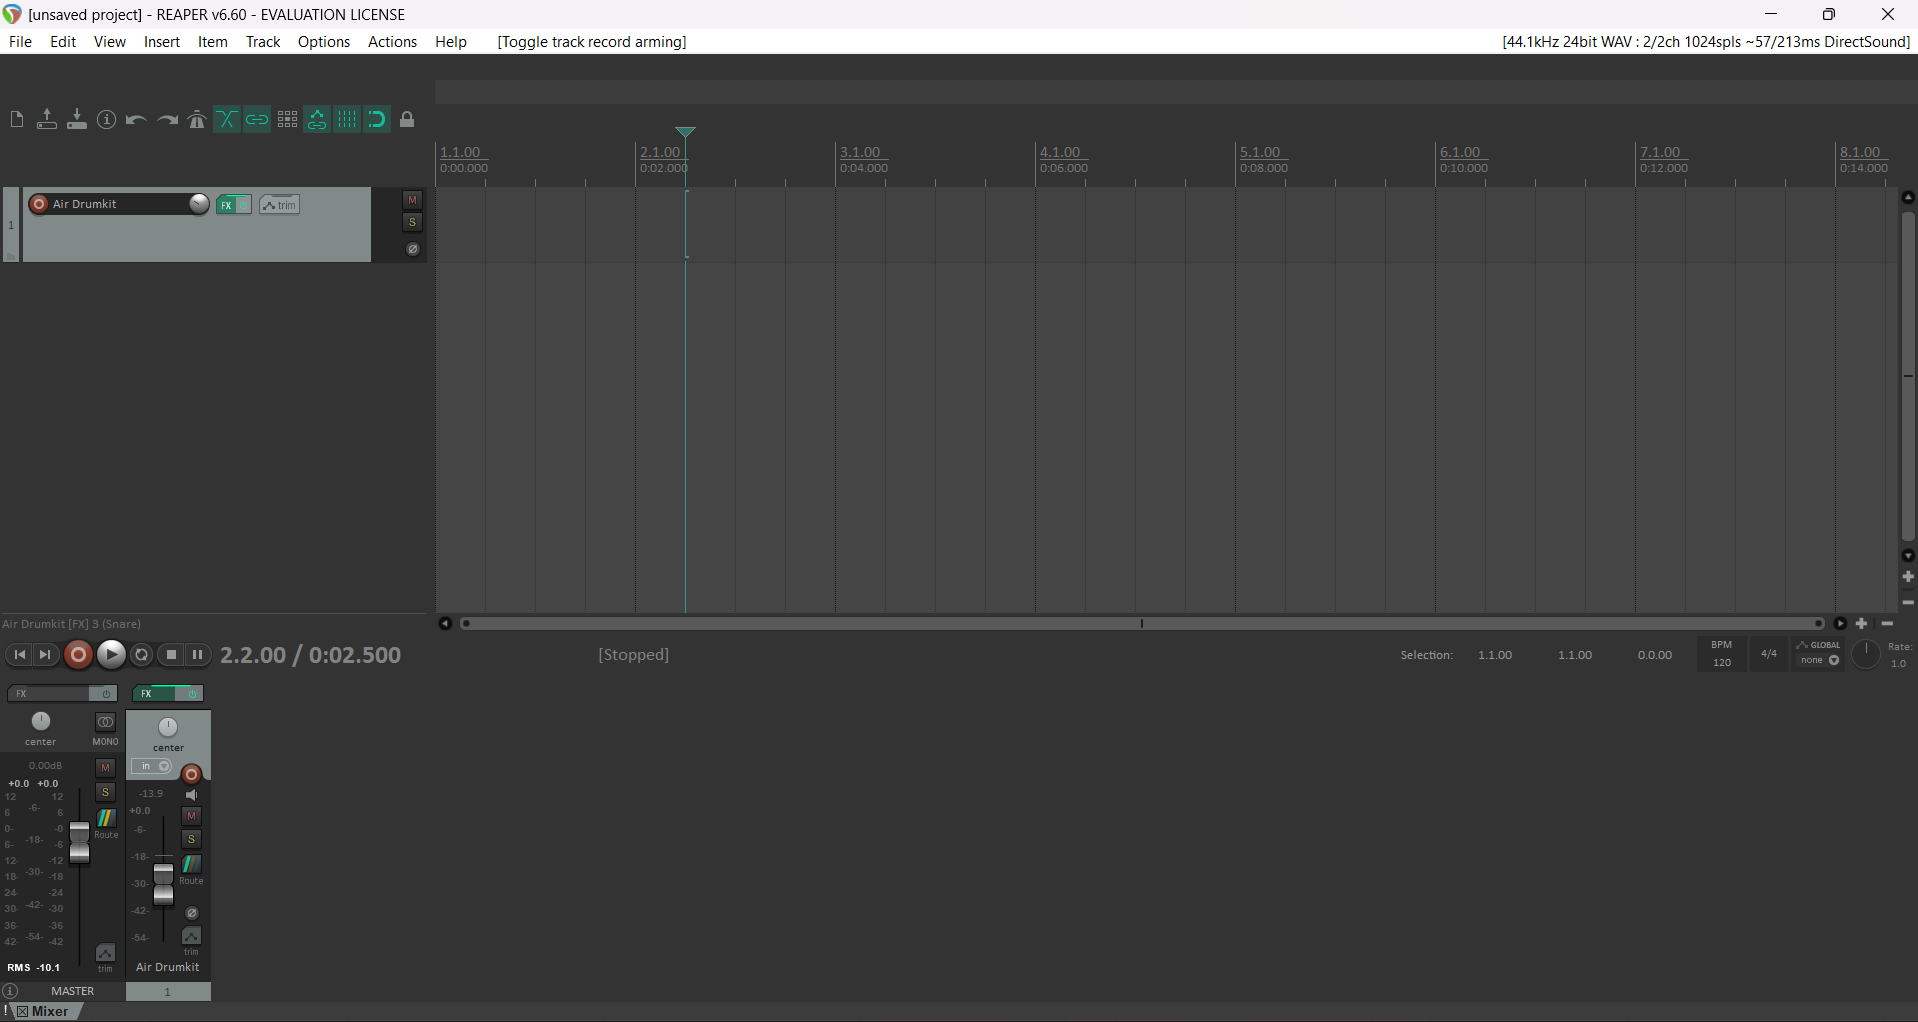Toggle the metronome toolbar icon

197,120
